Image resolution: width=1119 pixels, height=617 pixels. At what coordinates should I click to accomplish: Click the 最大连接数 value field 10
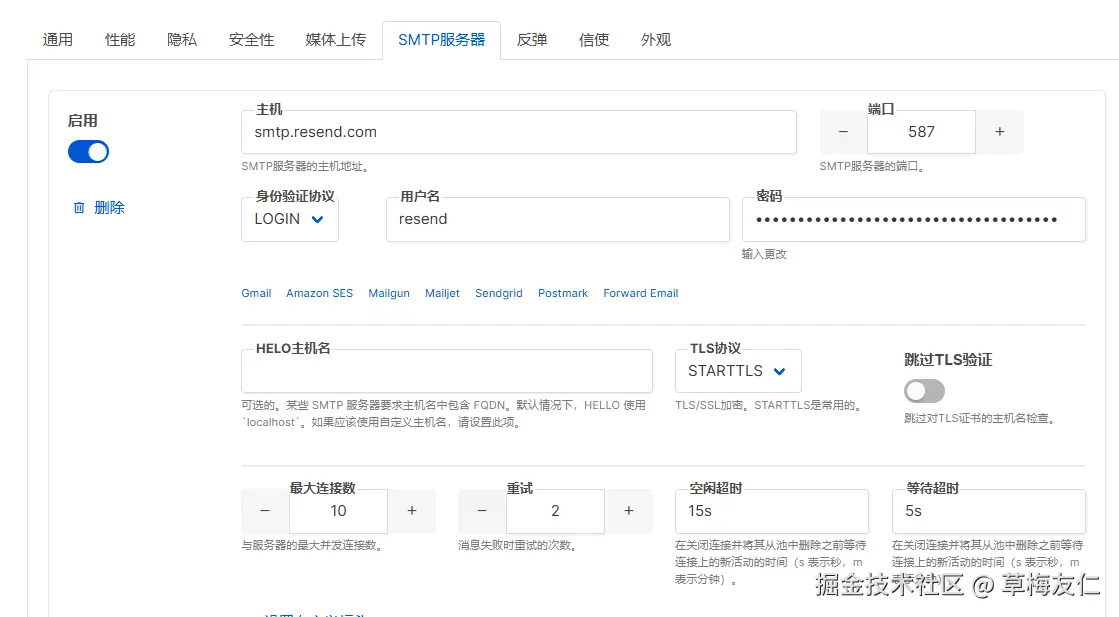(x=338, y=511)
